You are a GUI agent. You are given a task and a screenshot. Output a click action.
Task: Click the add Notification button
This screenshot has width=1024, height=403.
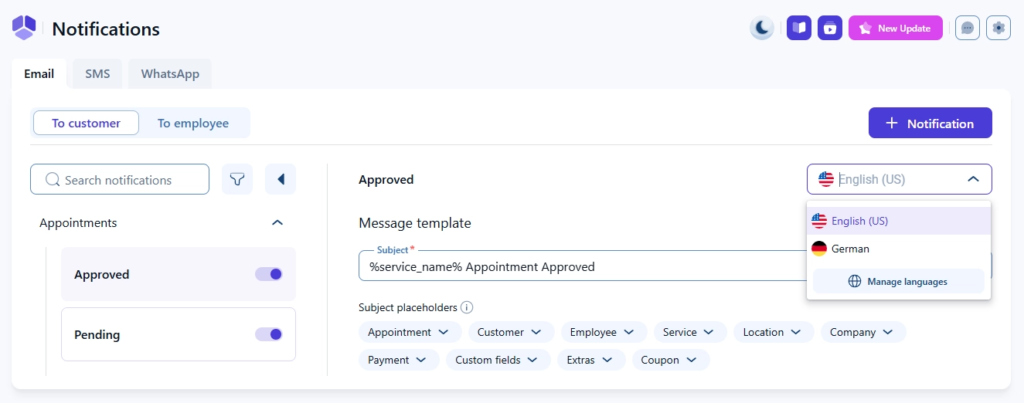[929, 123]
